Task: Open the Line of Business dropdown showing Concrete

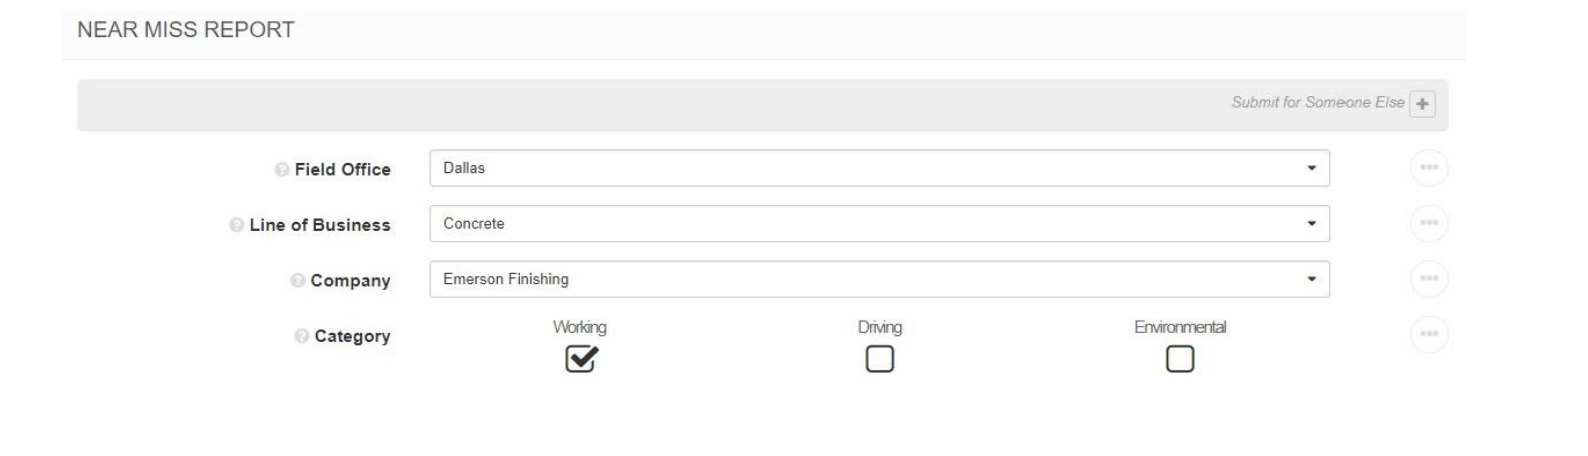Action: coord(880,223)
